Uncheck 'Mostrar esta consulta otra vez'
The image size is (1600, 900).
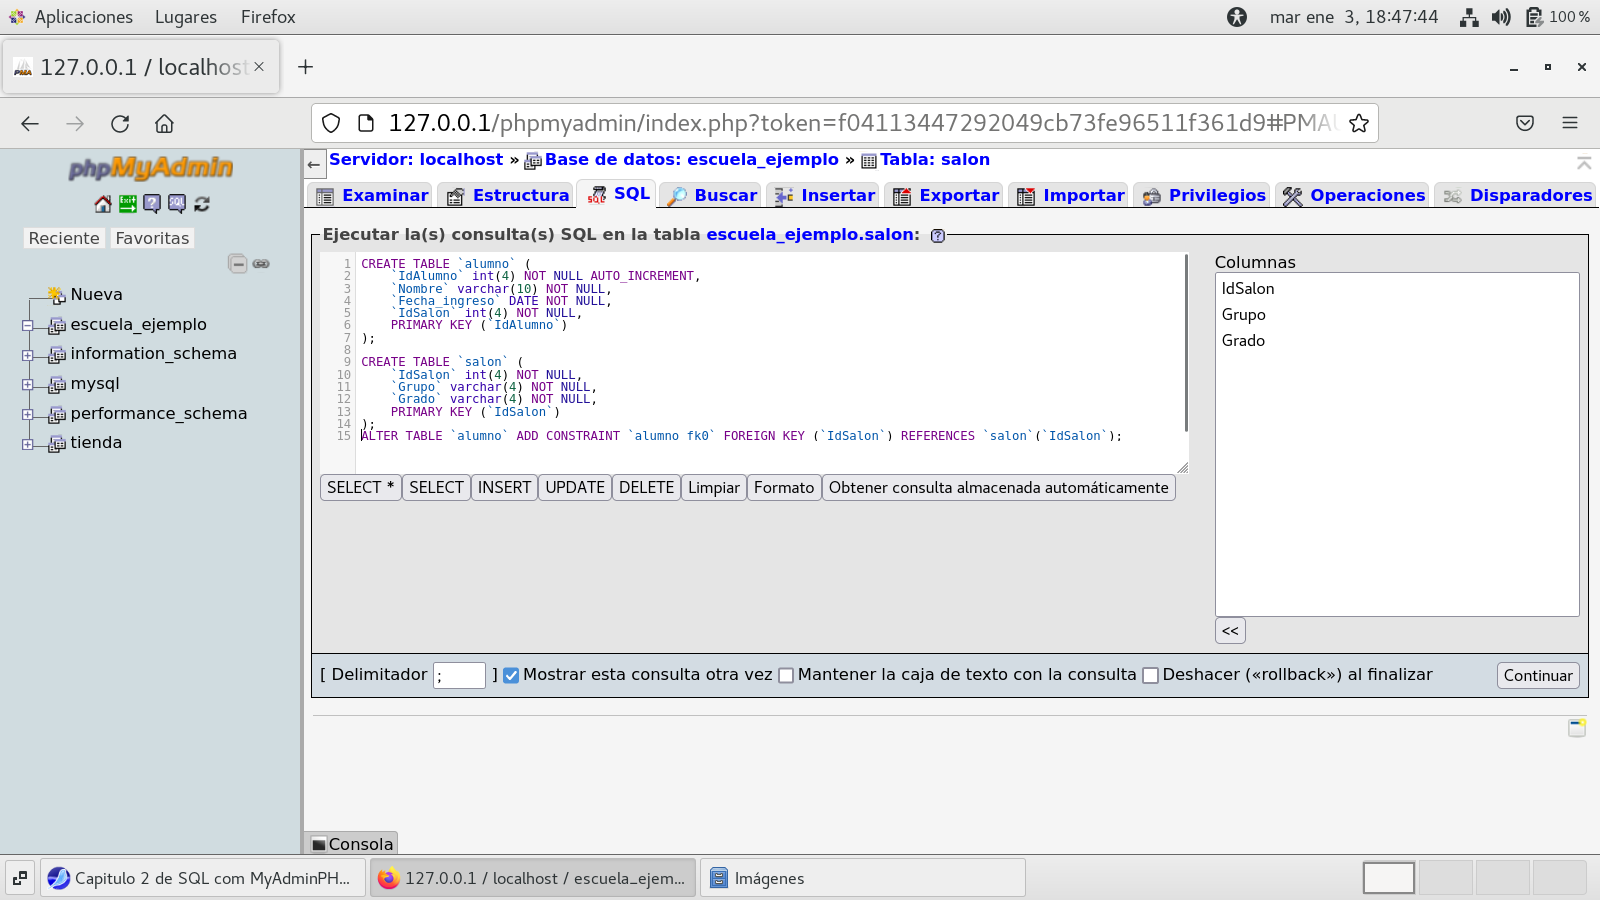(x=511, y=675)
